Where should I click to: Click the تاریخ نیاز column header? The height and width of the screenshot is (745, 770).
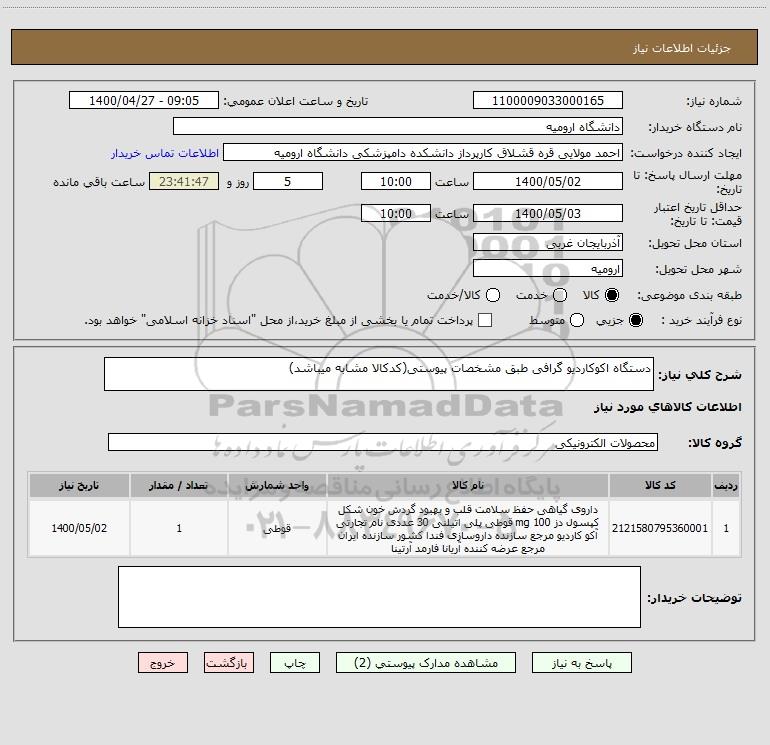click(79, 485)
